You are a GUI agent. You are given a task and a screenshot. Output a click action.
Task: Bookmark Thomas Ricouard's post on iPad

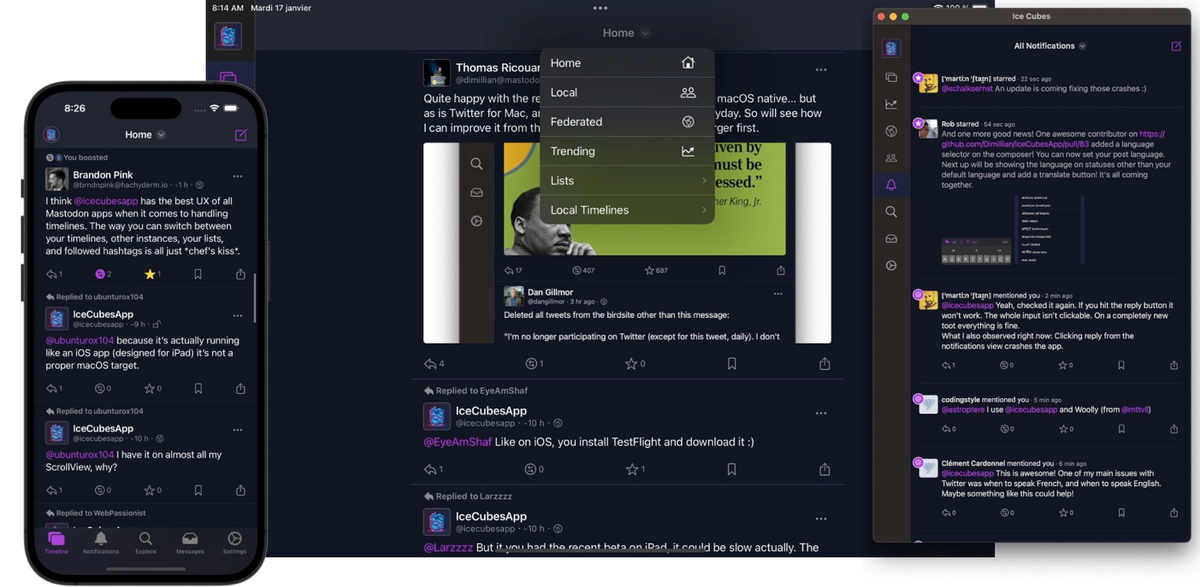pyautogui.click(x=732, y=364)
